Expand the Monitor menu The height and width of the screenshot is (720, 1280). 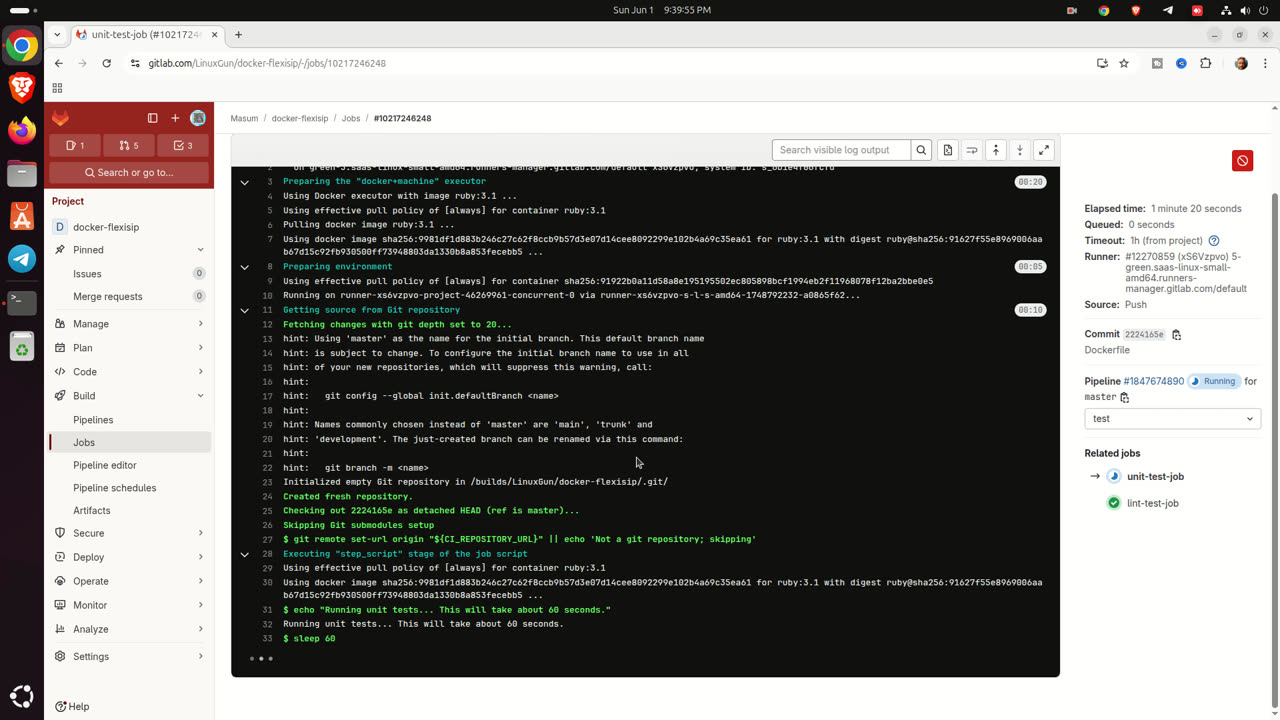click(129, 605)
